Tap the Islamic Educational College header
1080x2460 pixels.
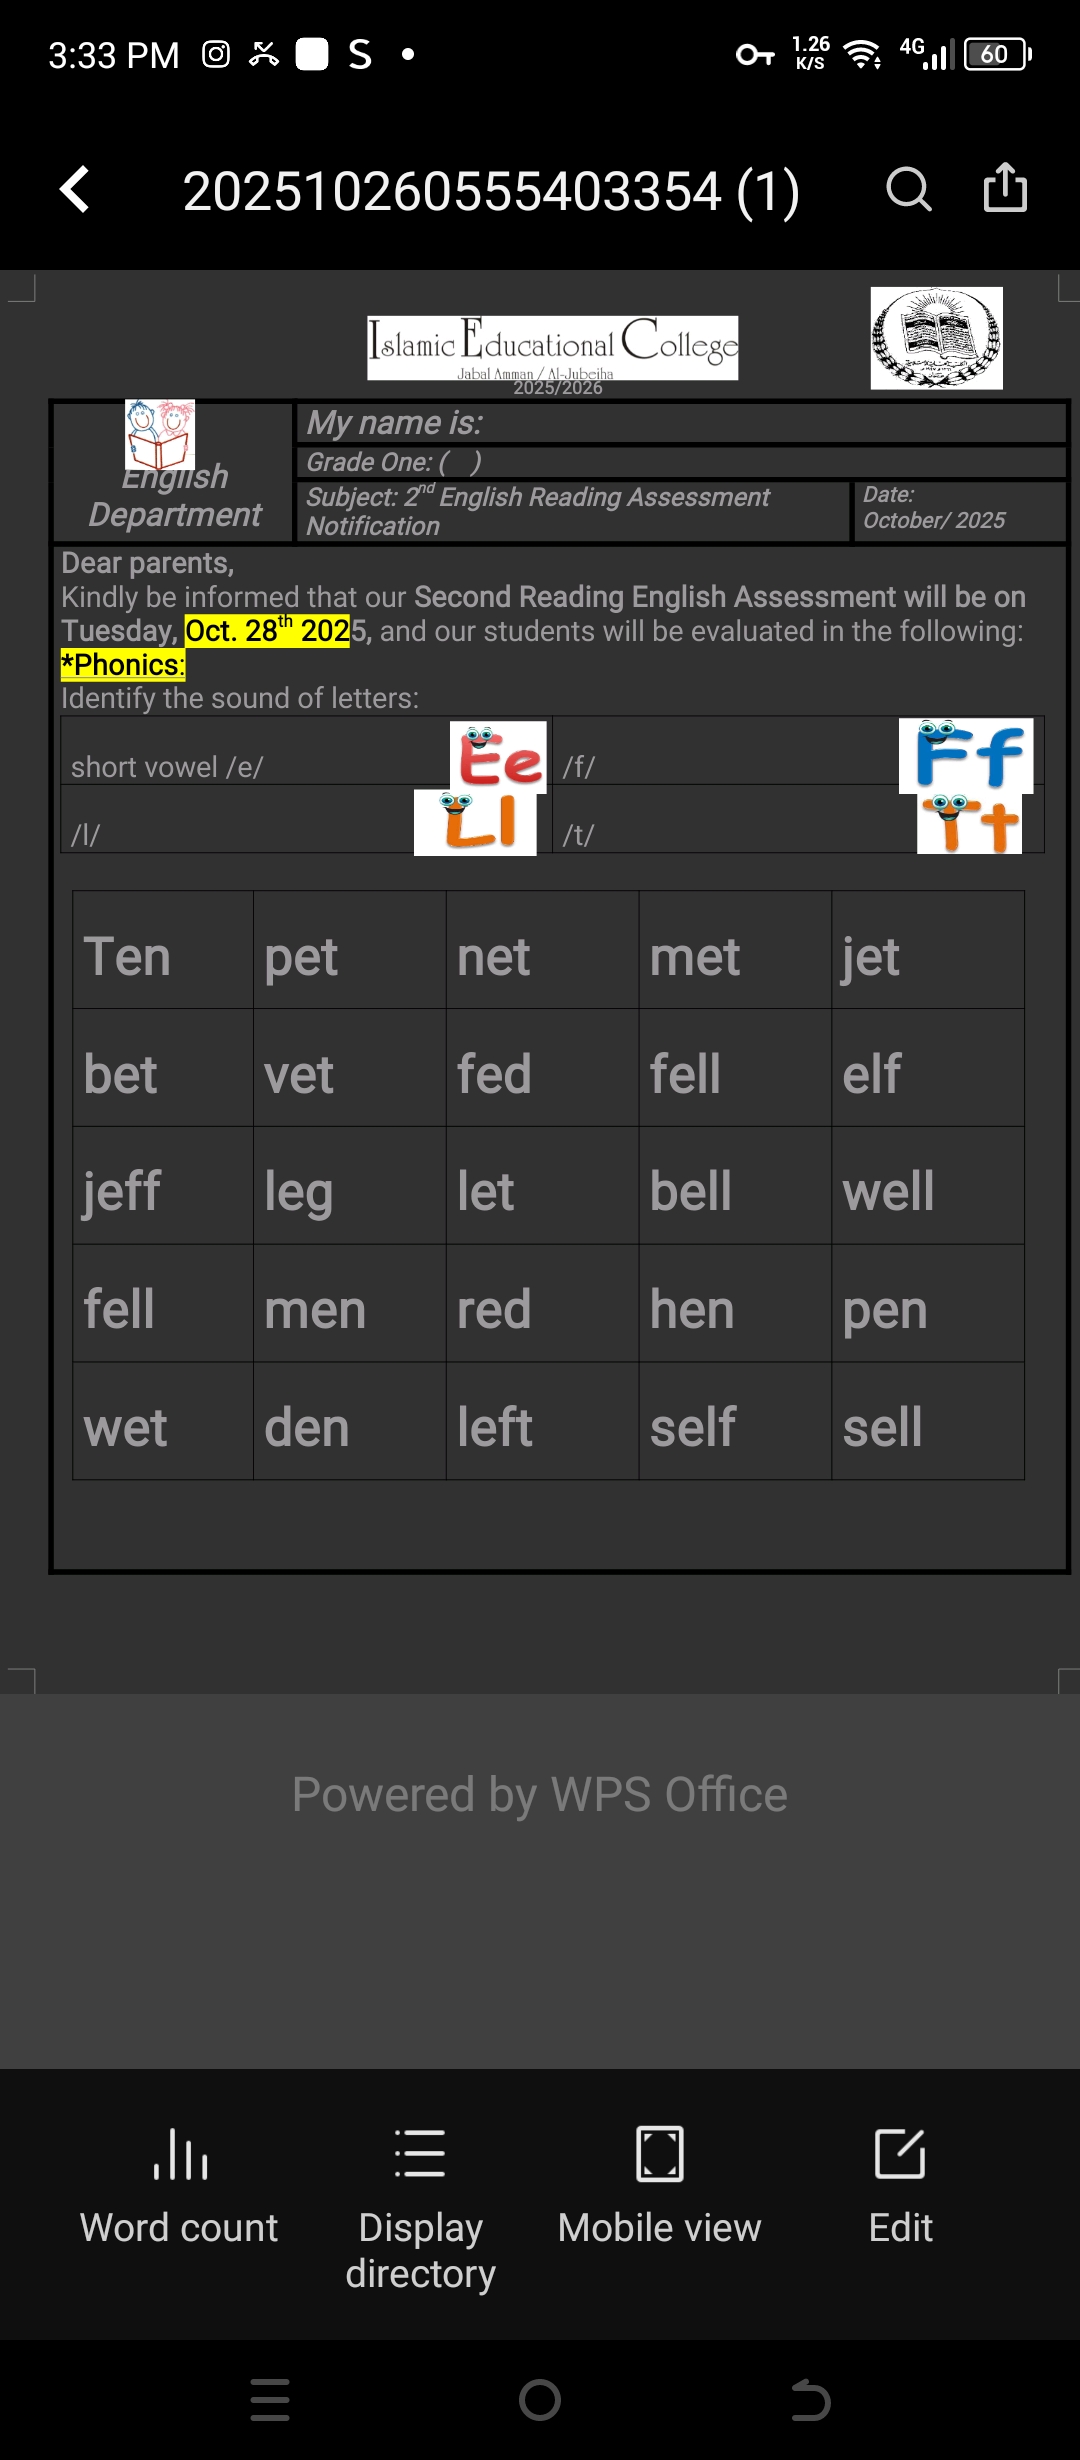pyautogui.click(x=552, y=347)
